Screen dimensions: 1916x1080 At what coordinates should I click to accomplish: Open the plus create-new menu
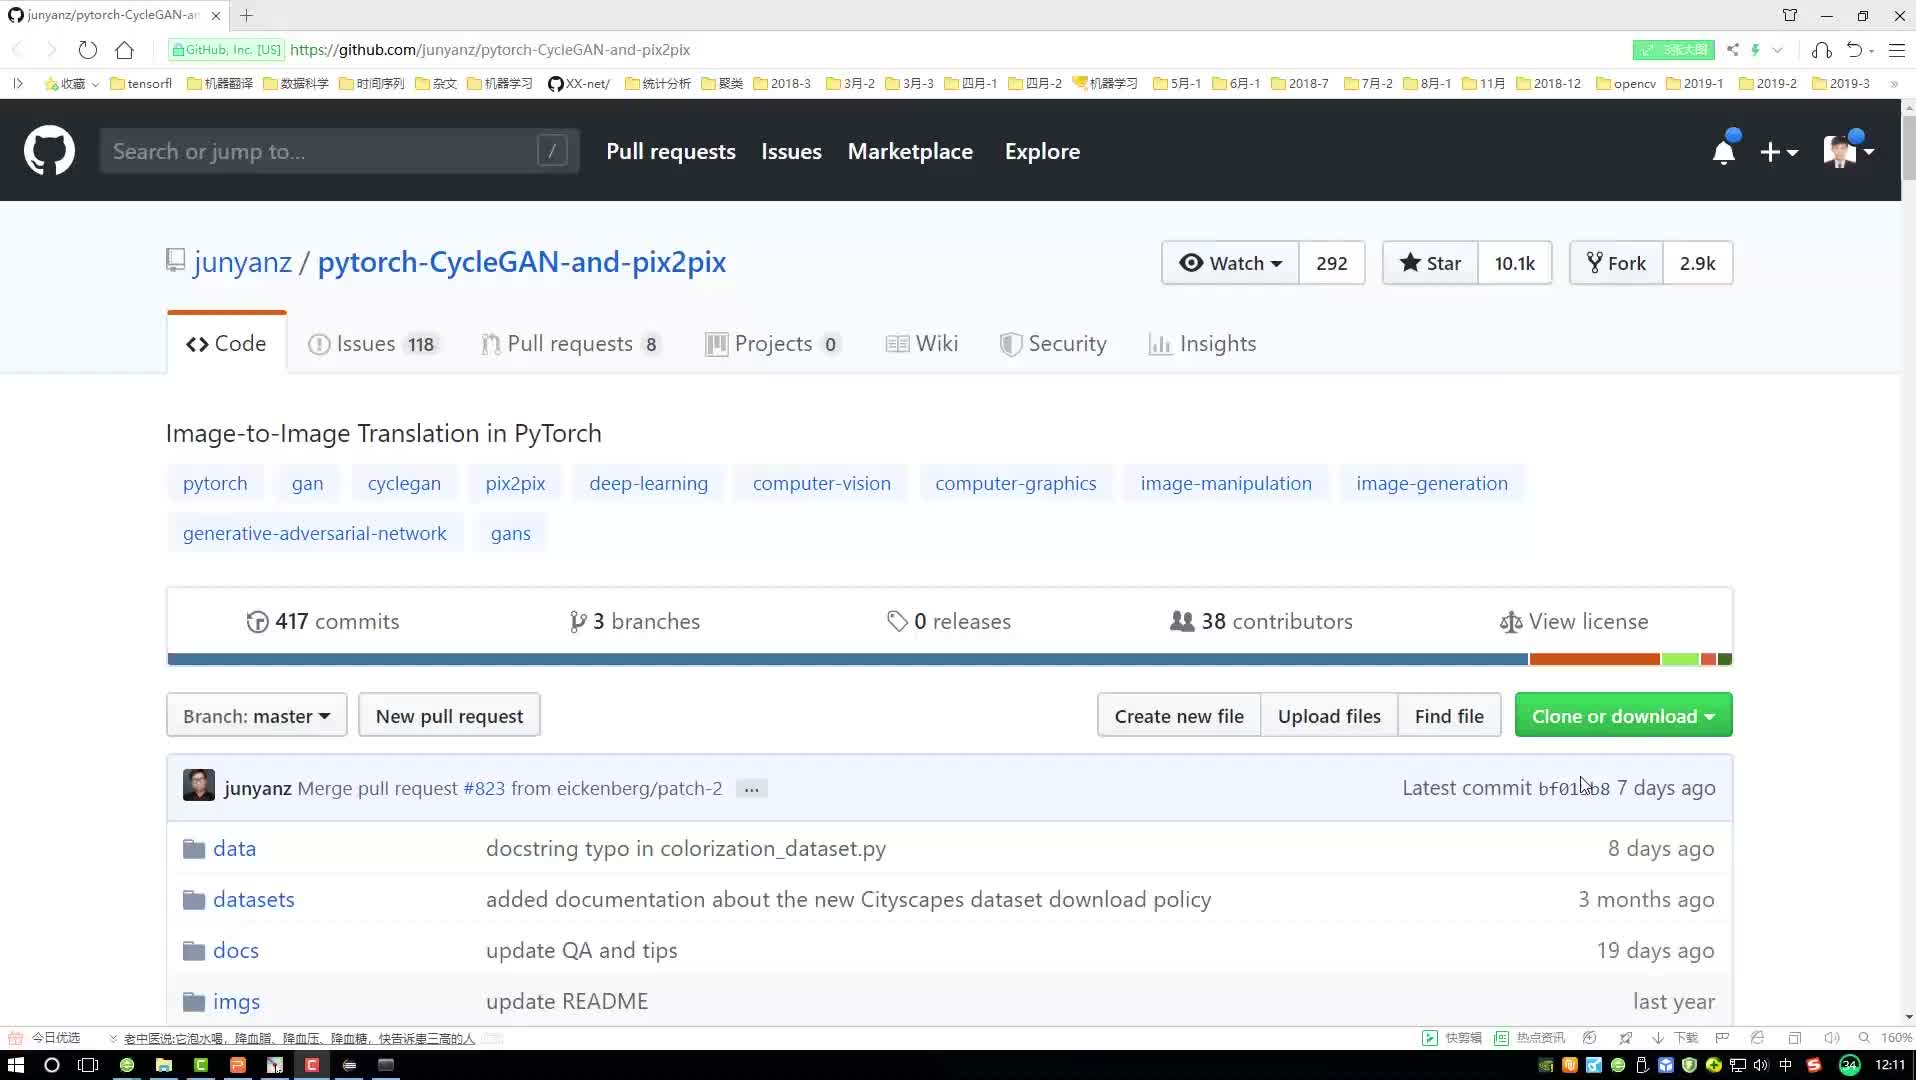1779,152
